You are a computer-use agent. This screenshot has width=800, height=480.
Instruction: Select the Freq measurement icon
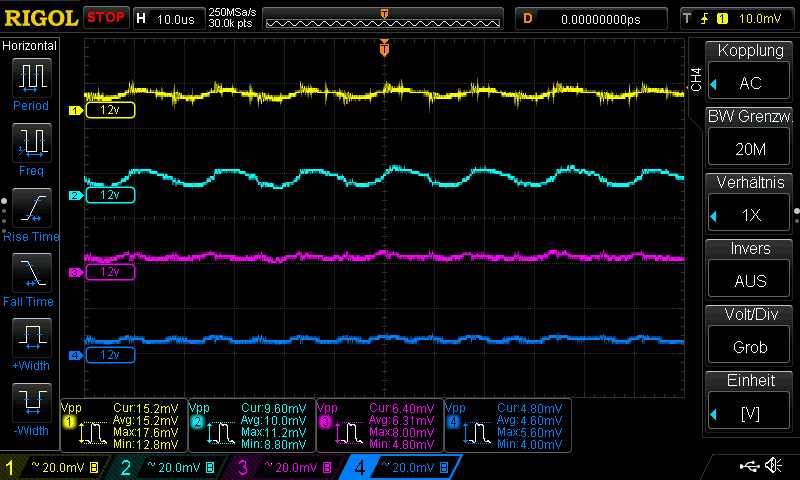[x=32, y=142]
